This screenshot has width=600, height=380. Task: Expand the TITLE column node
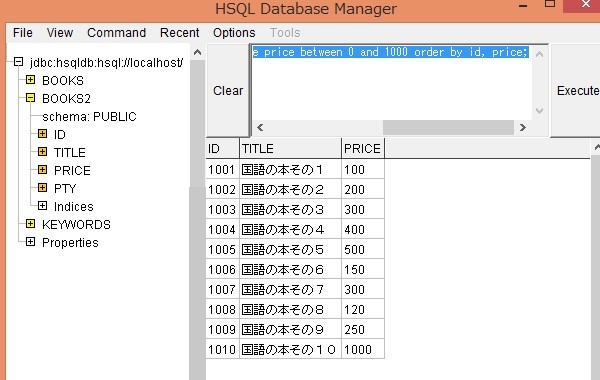point(42,152)
